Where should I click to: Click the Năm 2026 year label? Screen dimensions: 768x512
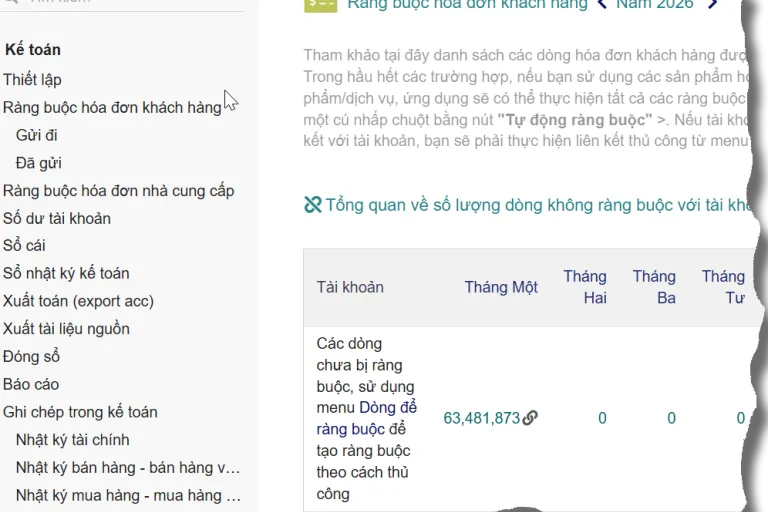[655, 4]
